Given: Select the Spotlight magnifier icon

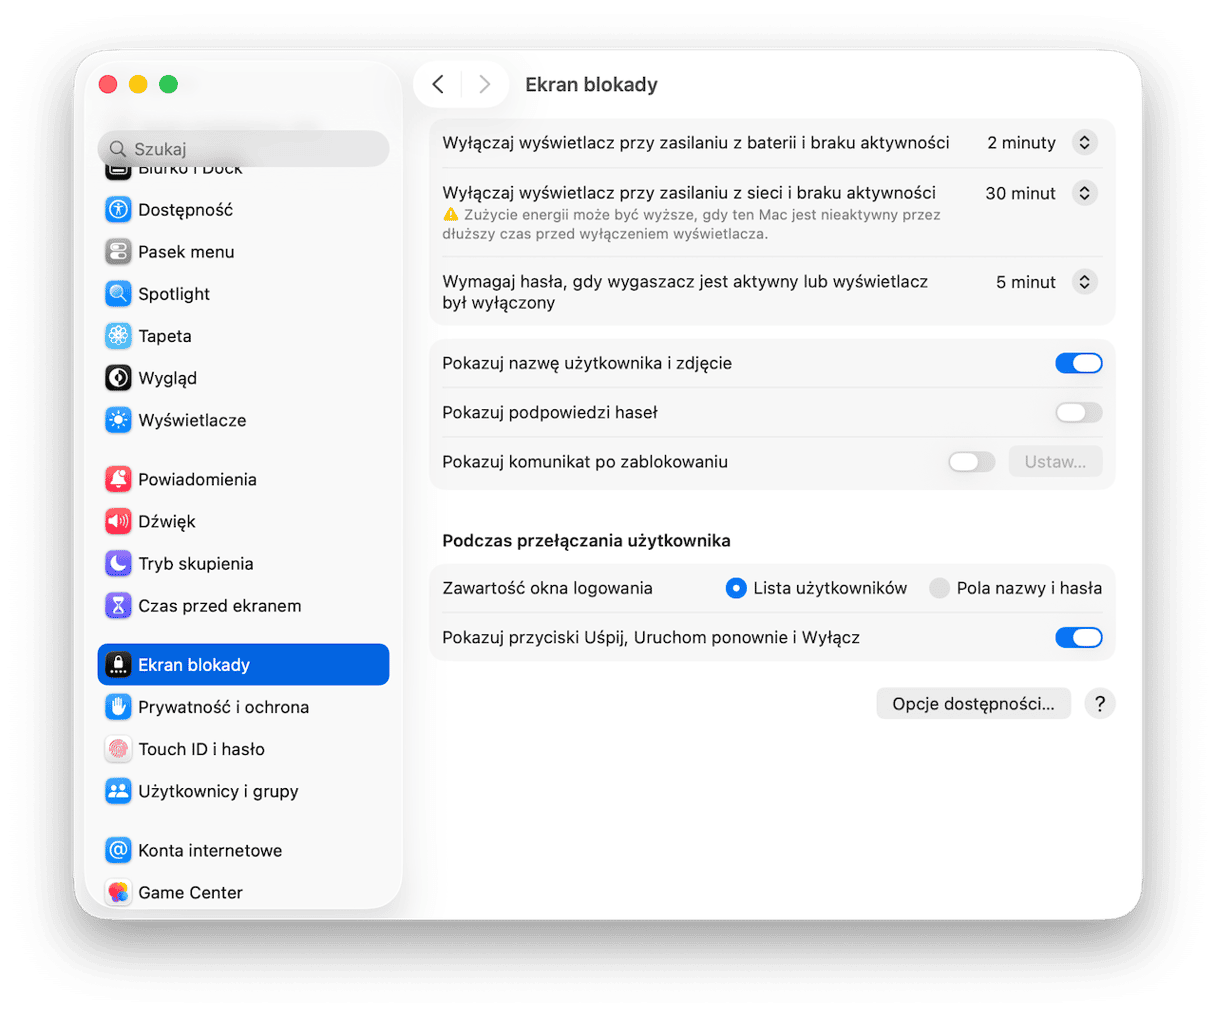Looking at the screenshot, I should click(x=118, y=294).
